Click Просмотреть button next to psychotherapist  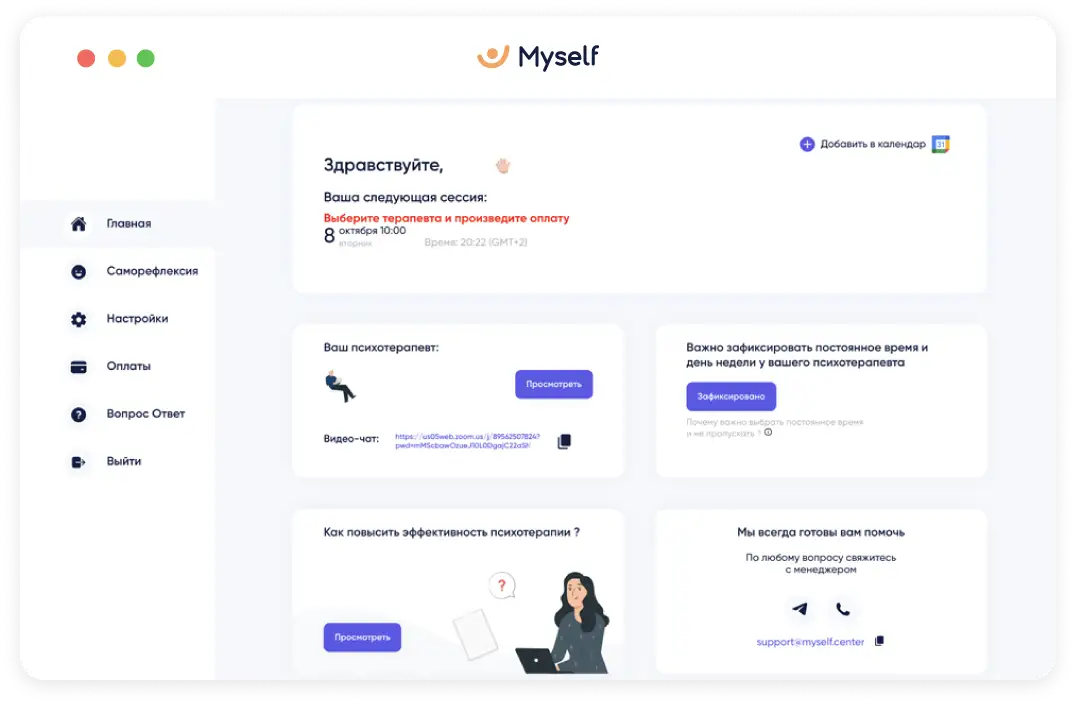pyautogui.click(x=554, y=384)
